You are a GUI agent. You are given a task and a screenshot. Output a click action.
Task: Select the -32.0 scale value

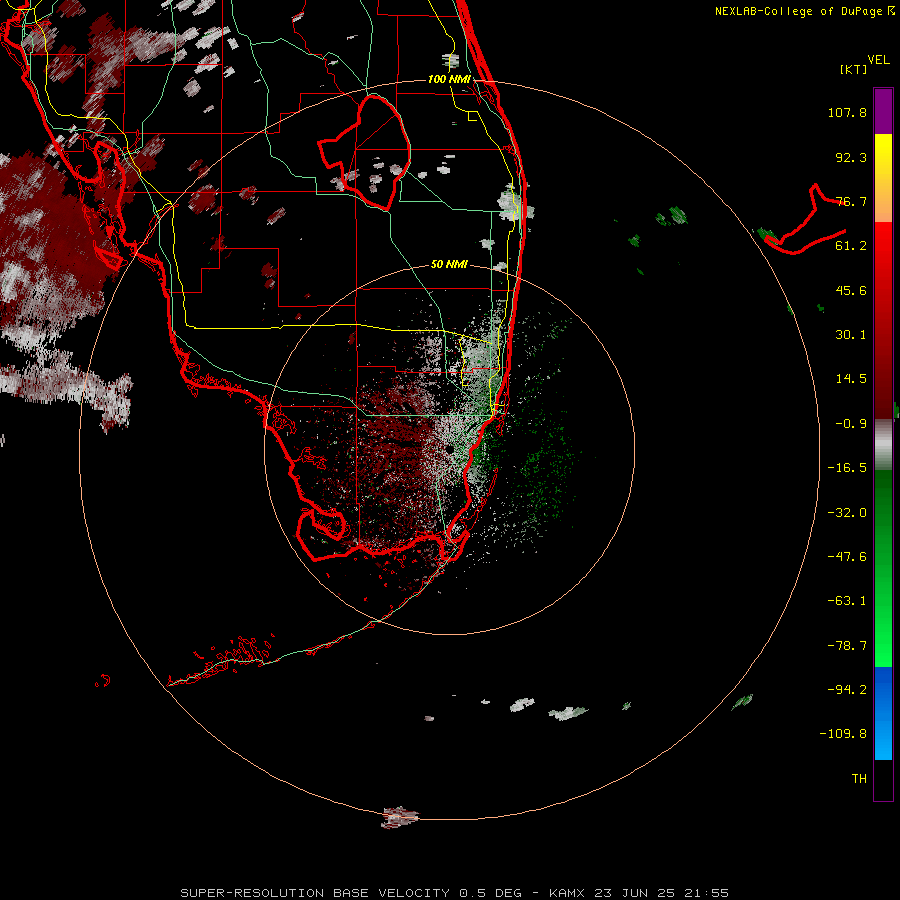pos(847,513)
